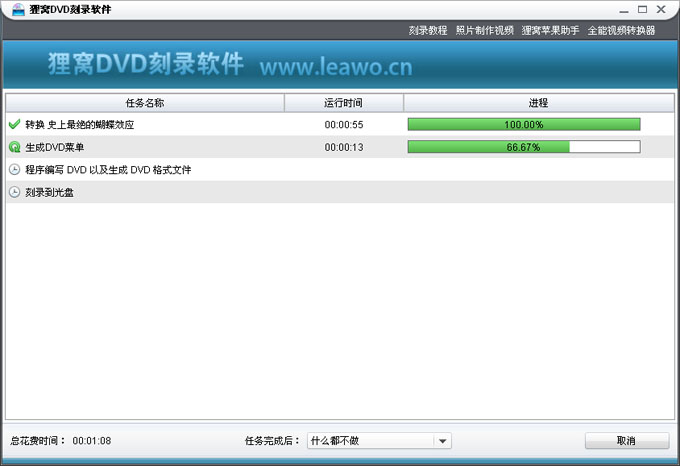Click the 运行时间 column header
This screenshot has width=680, height=466.
(343, 103)
